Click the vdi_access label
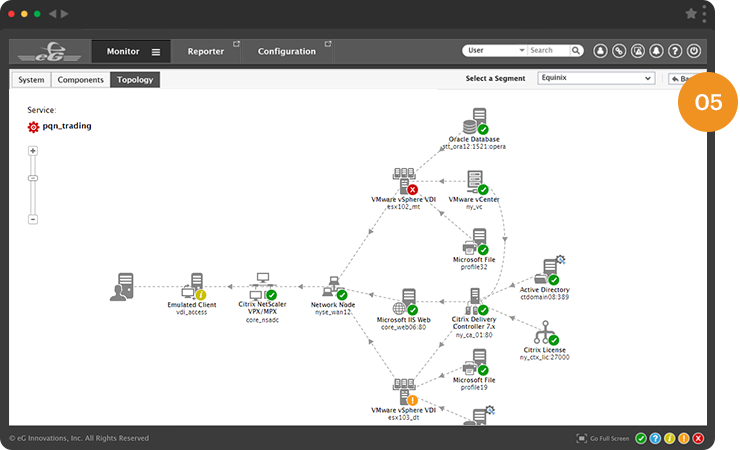The height and width of the screenshot is (450, 740). pos(192,312)
